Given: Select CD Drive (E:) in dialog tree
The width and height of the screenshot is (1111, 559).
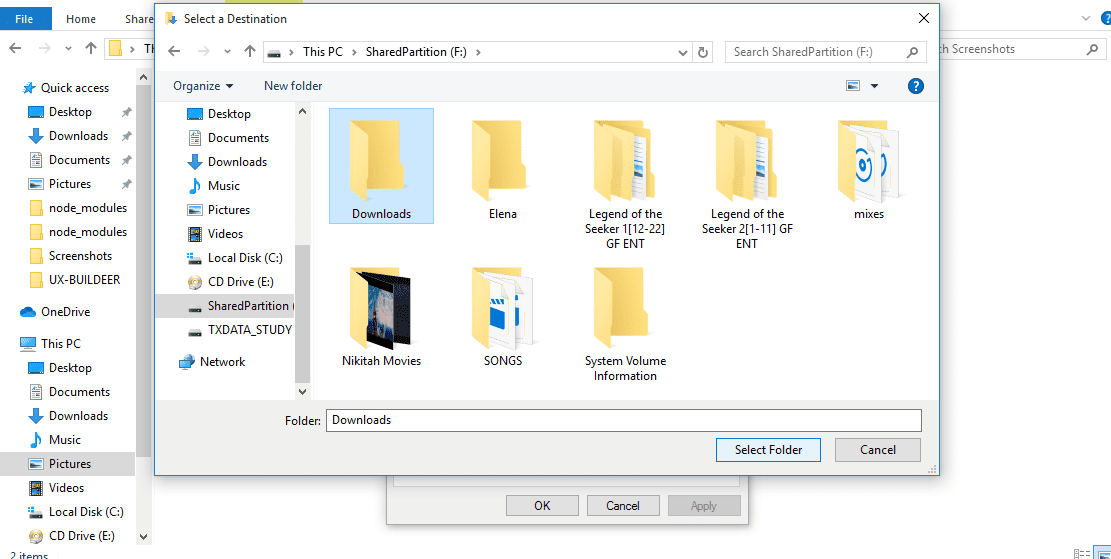Looking at the screenshot, I should tap(241, 282).
